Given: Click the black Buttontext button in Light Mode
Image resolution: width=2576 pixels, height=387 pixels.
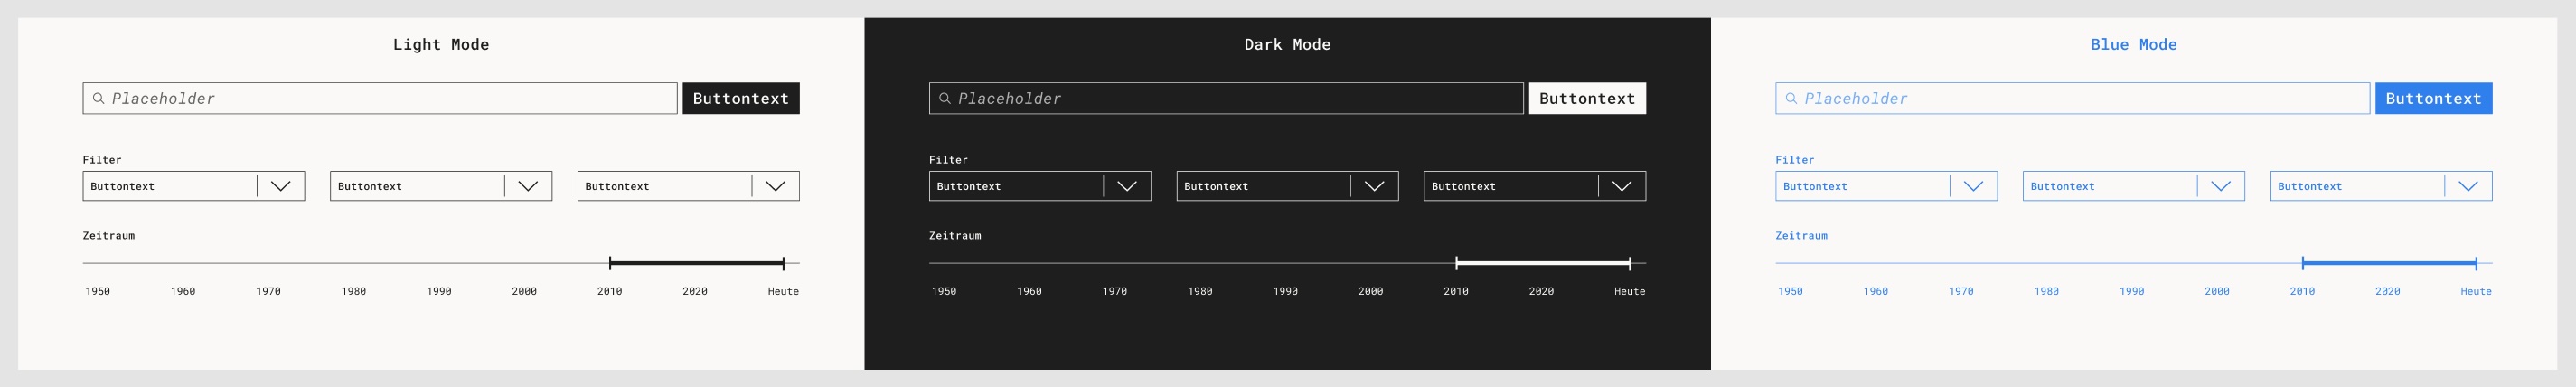Looking at the screenshot, I should tap(741, 98).
